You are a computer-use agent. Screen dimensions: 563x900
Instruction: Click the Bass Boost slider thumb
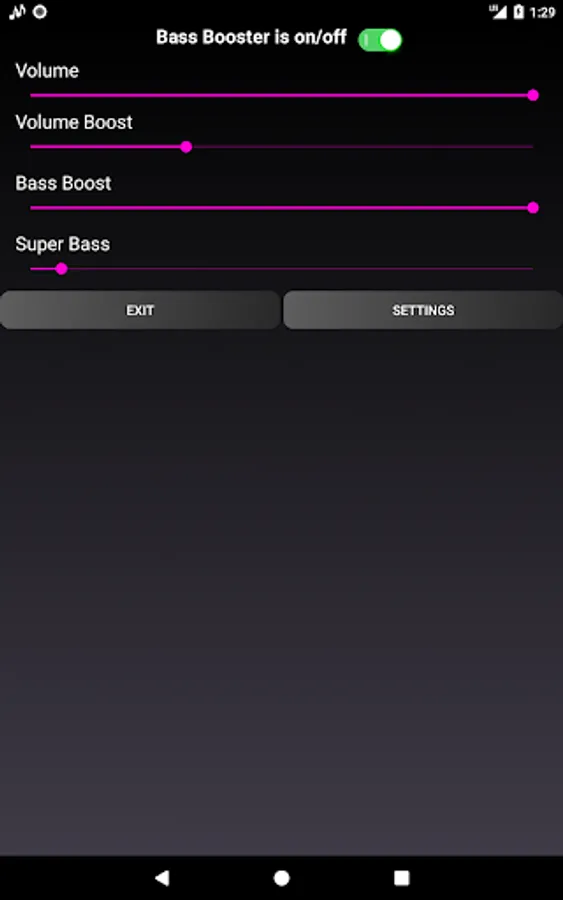[x=533, y=208]
